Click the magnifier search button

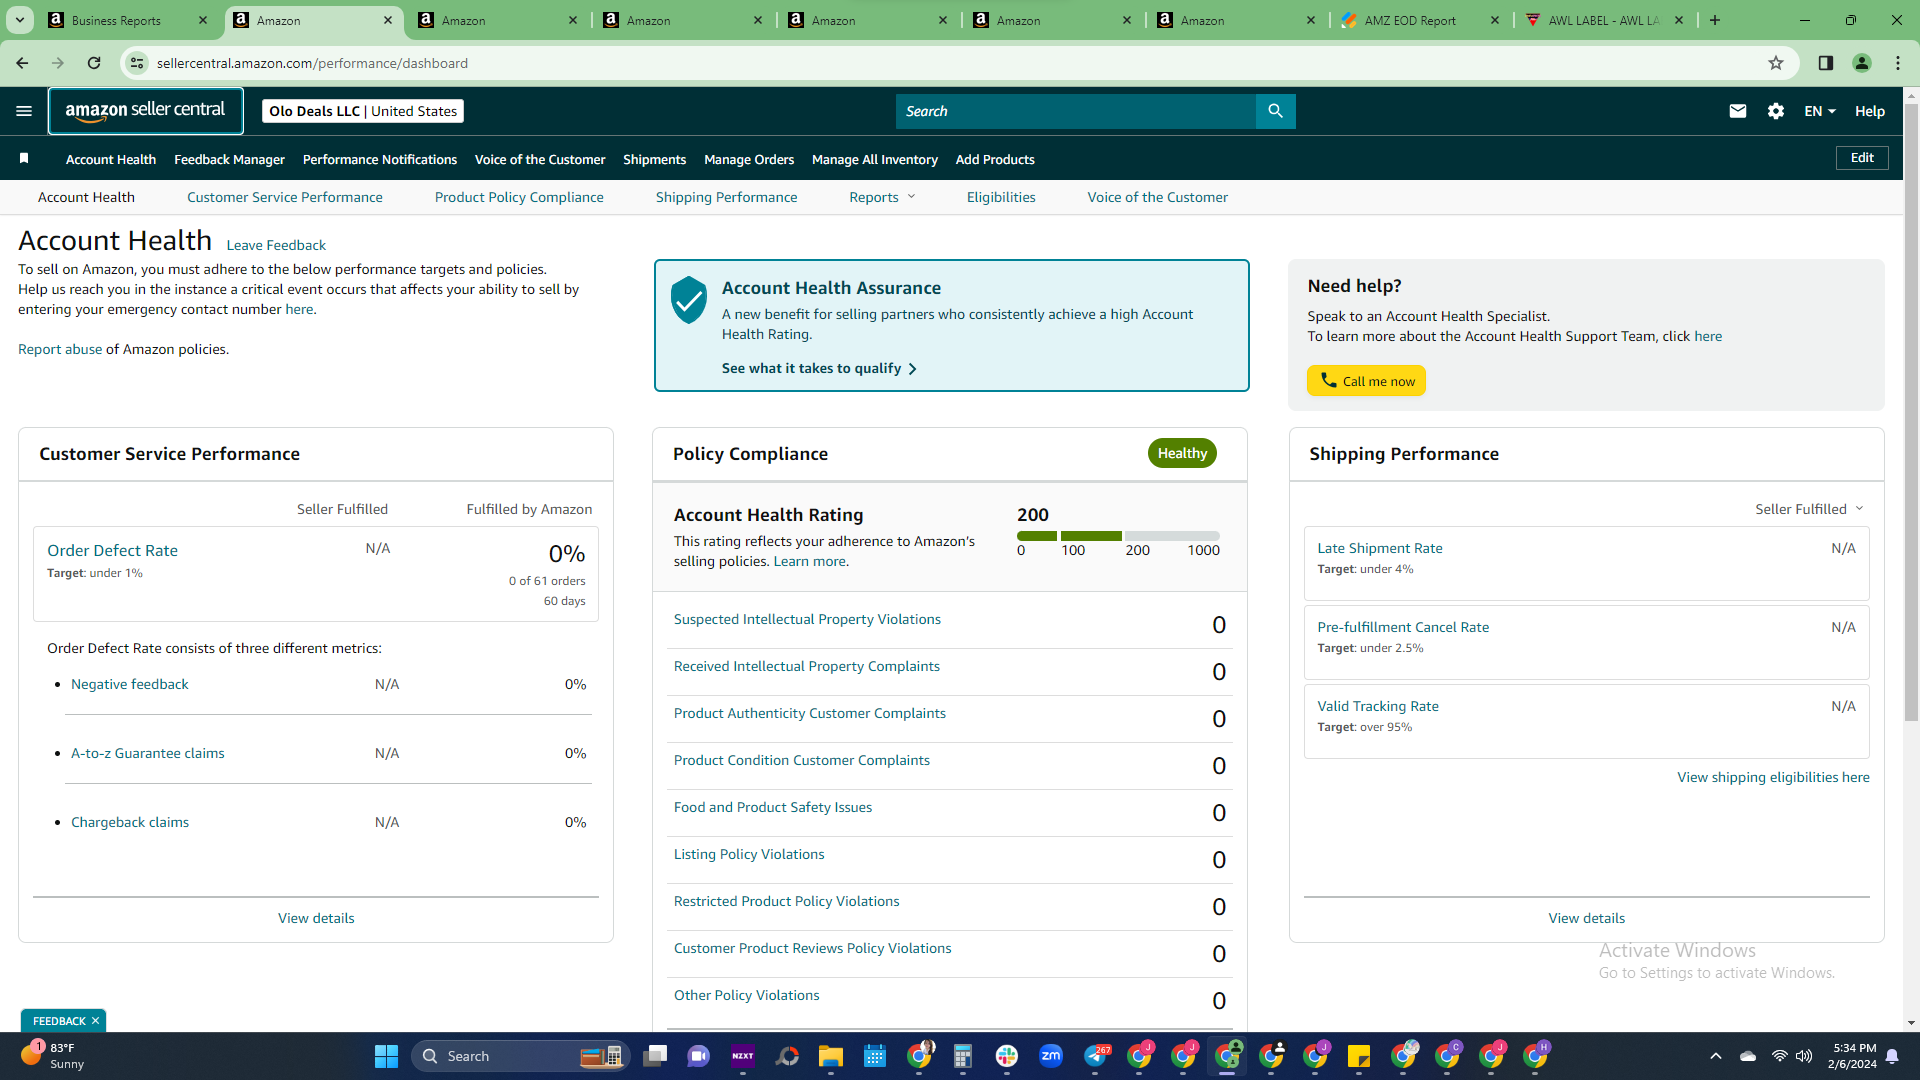tap(1275, 111)
